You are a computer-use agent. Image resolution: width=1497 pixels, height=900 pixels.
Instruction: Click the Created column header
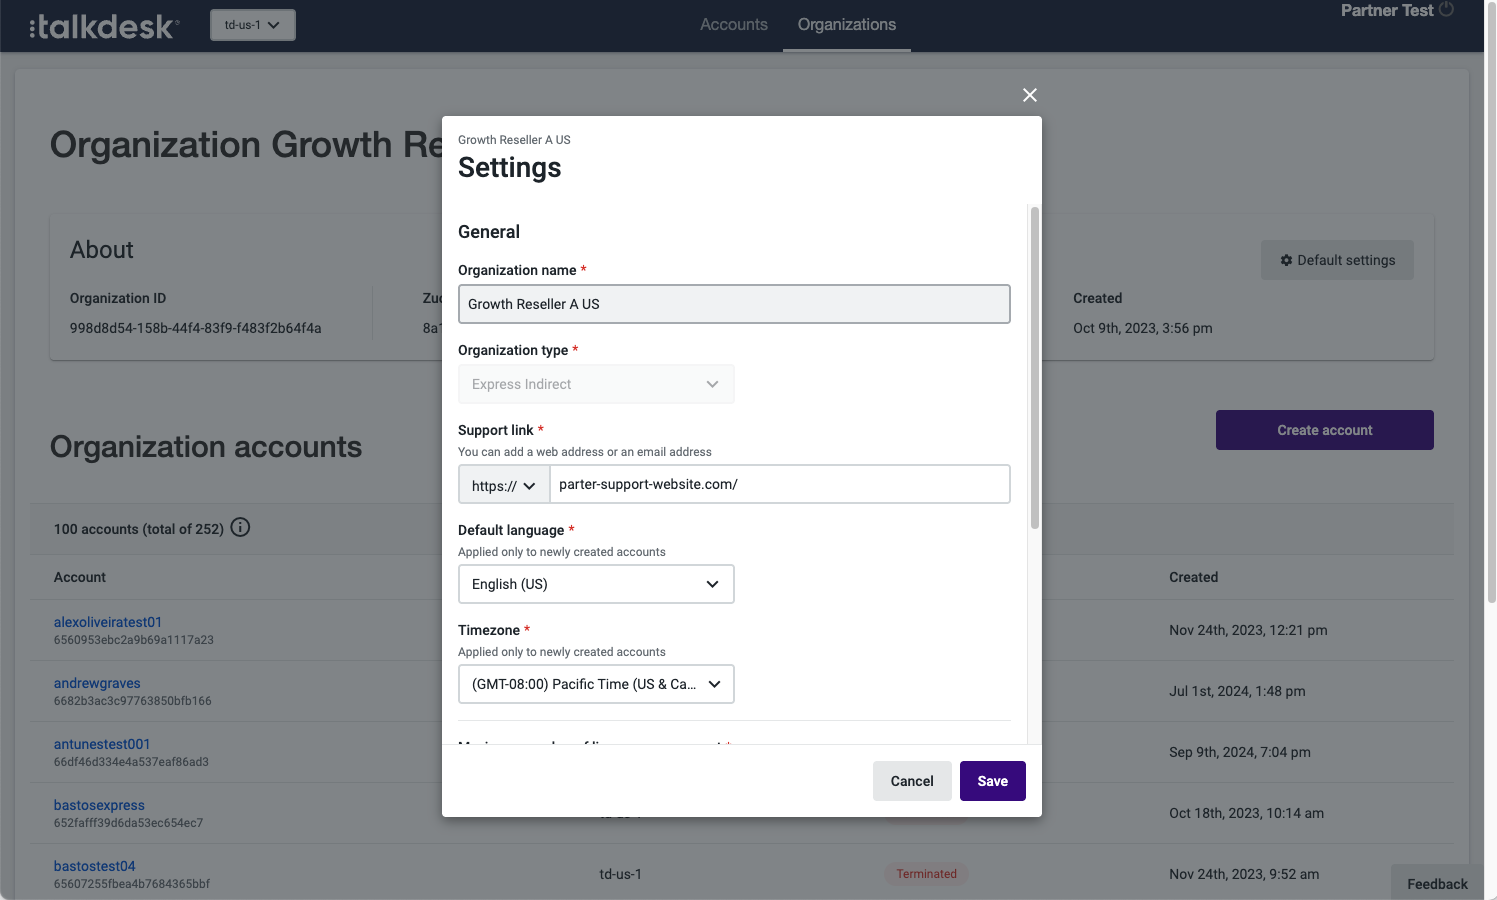[1194, 577]
